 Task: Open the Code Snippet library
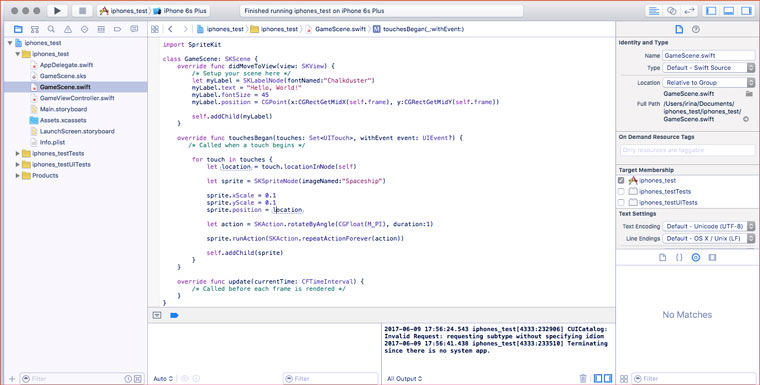pos(679,257)
